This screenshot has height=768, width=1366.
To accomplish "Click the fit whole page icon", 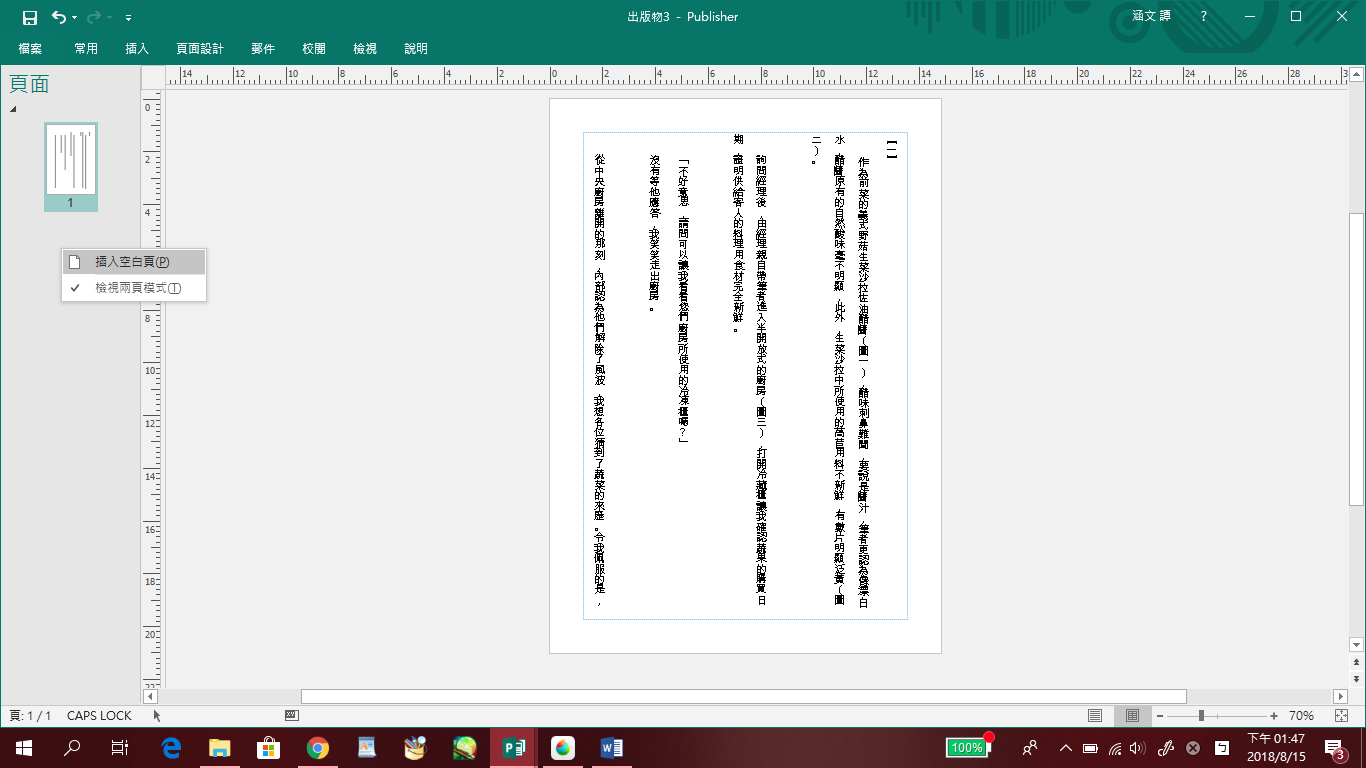I will (x=1341, y=716).
